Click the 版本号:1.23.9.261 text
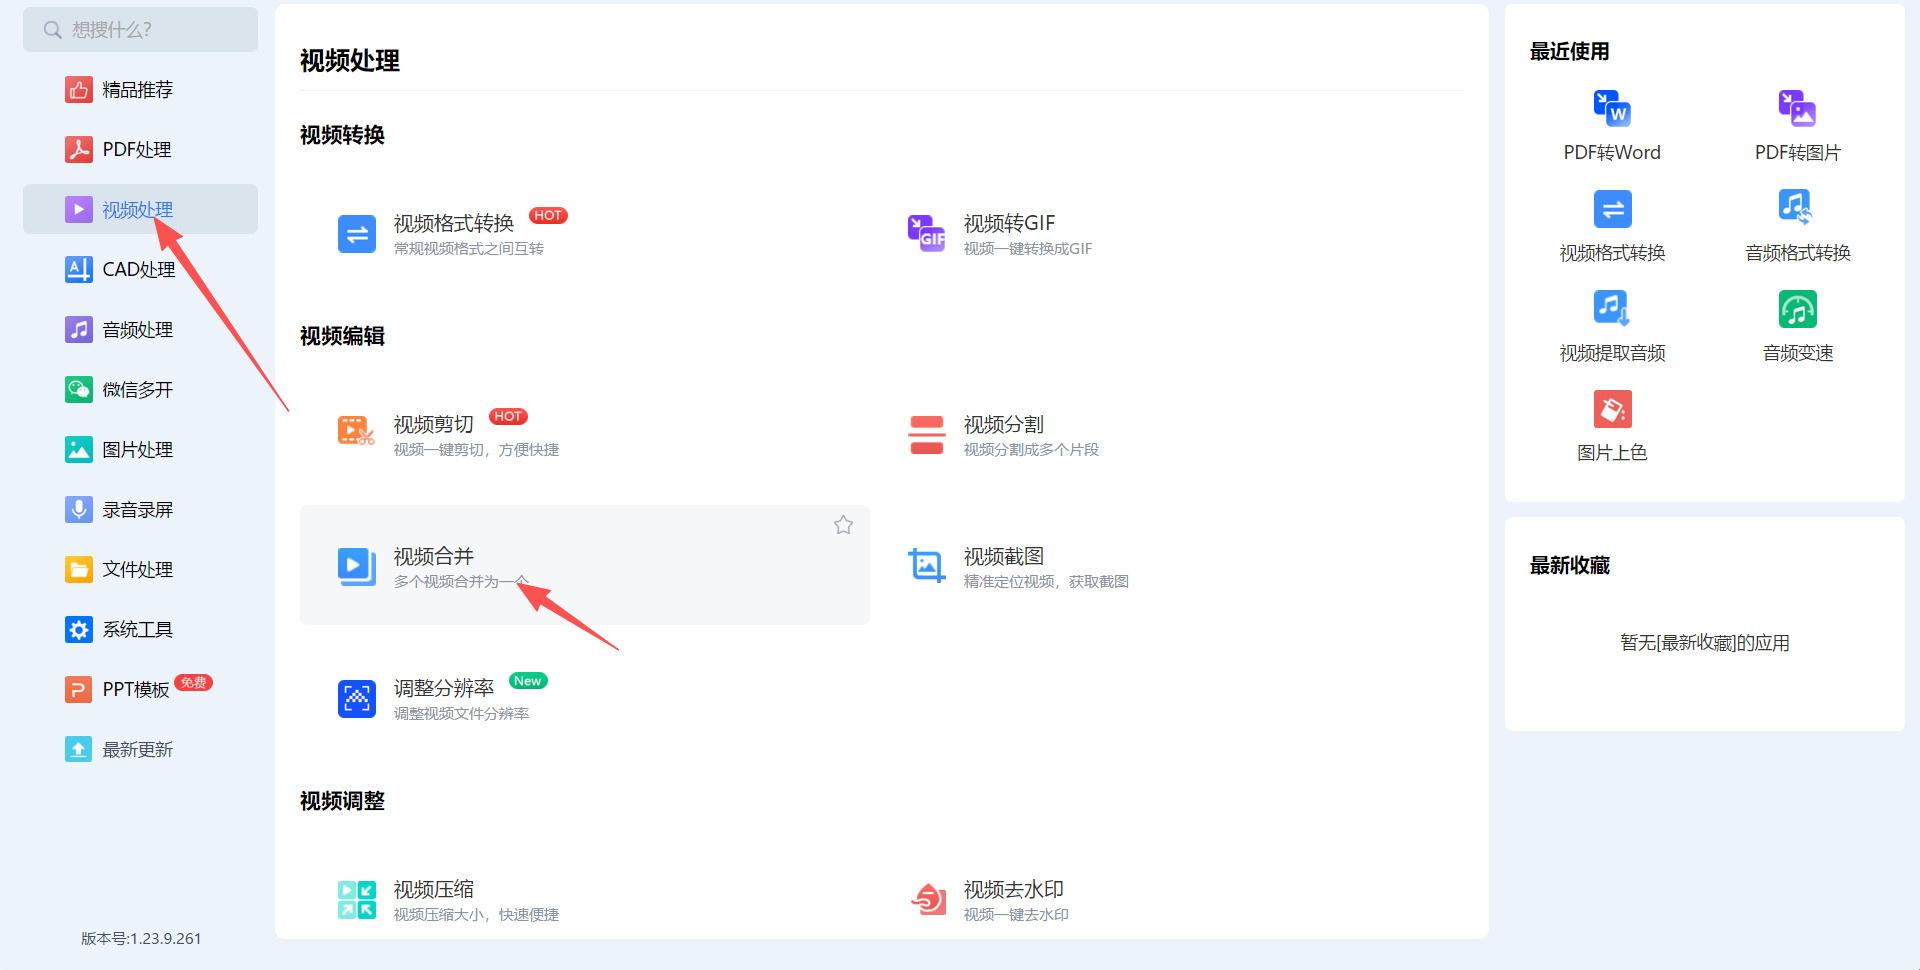 [x=141, y=938]
